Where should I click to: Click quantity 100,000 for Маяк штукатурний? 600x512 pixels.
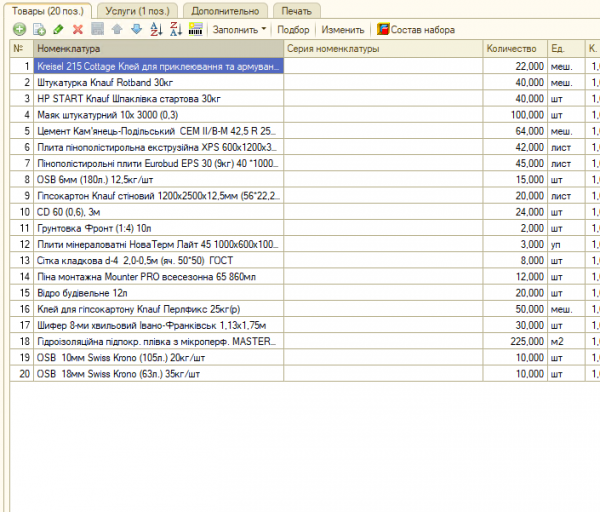515,115
